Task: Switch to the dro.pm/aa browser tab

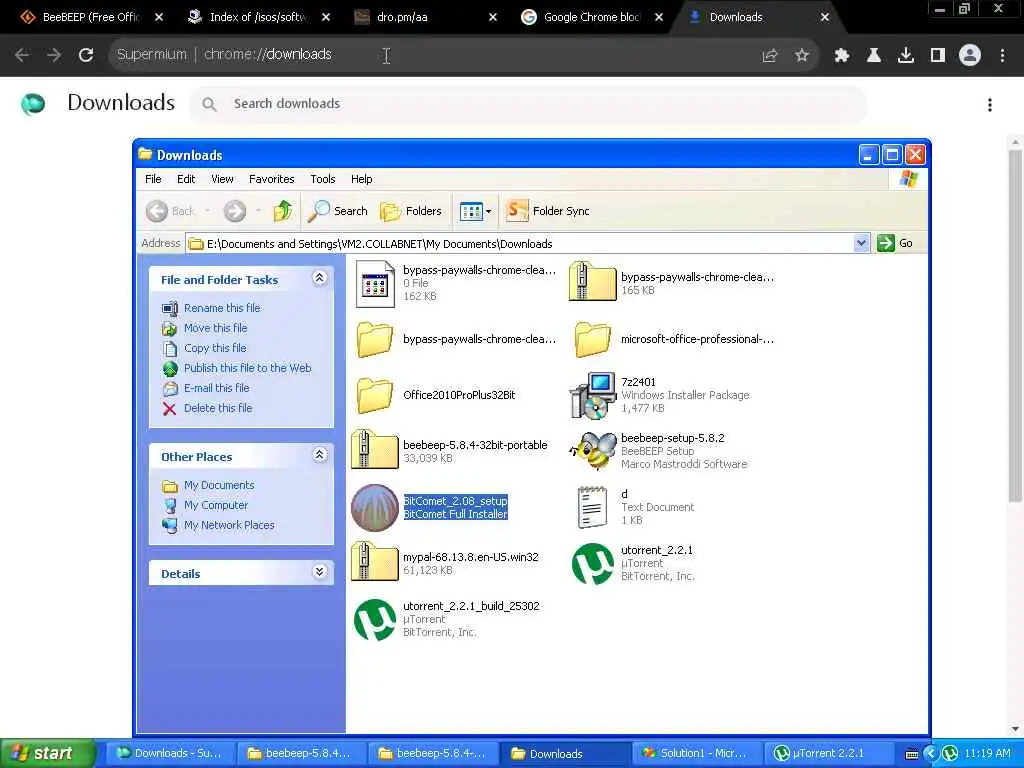Action: (x=424, y=17)
